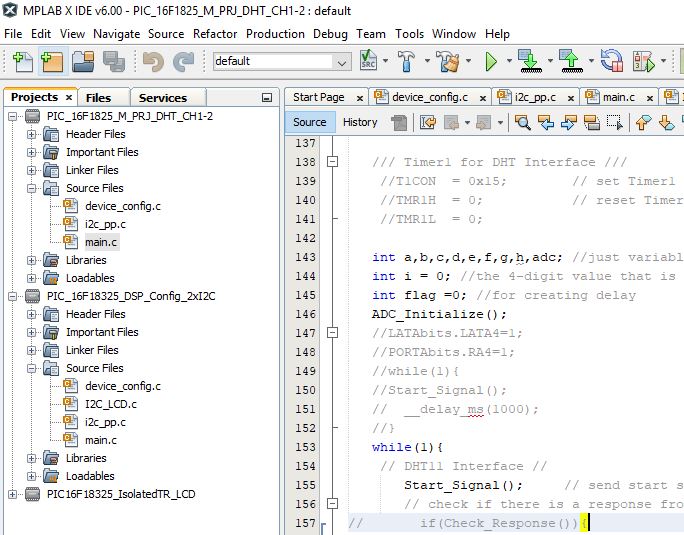Image resolution: width=684 pixels, height=535 pixels.
Task: Switch to the i2c_pp.c editor tab
Action: coord(535,97)
